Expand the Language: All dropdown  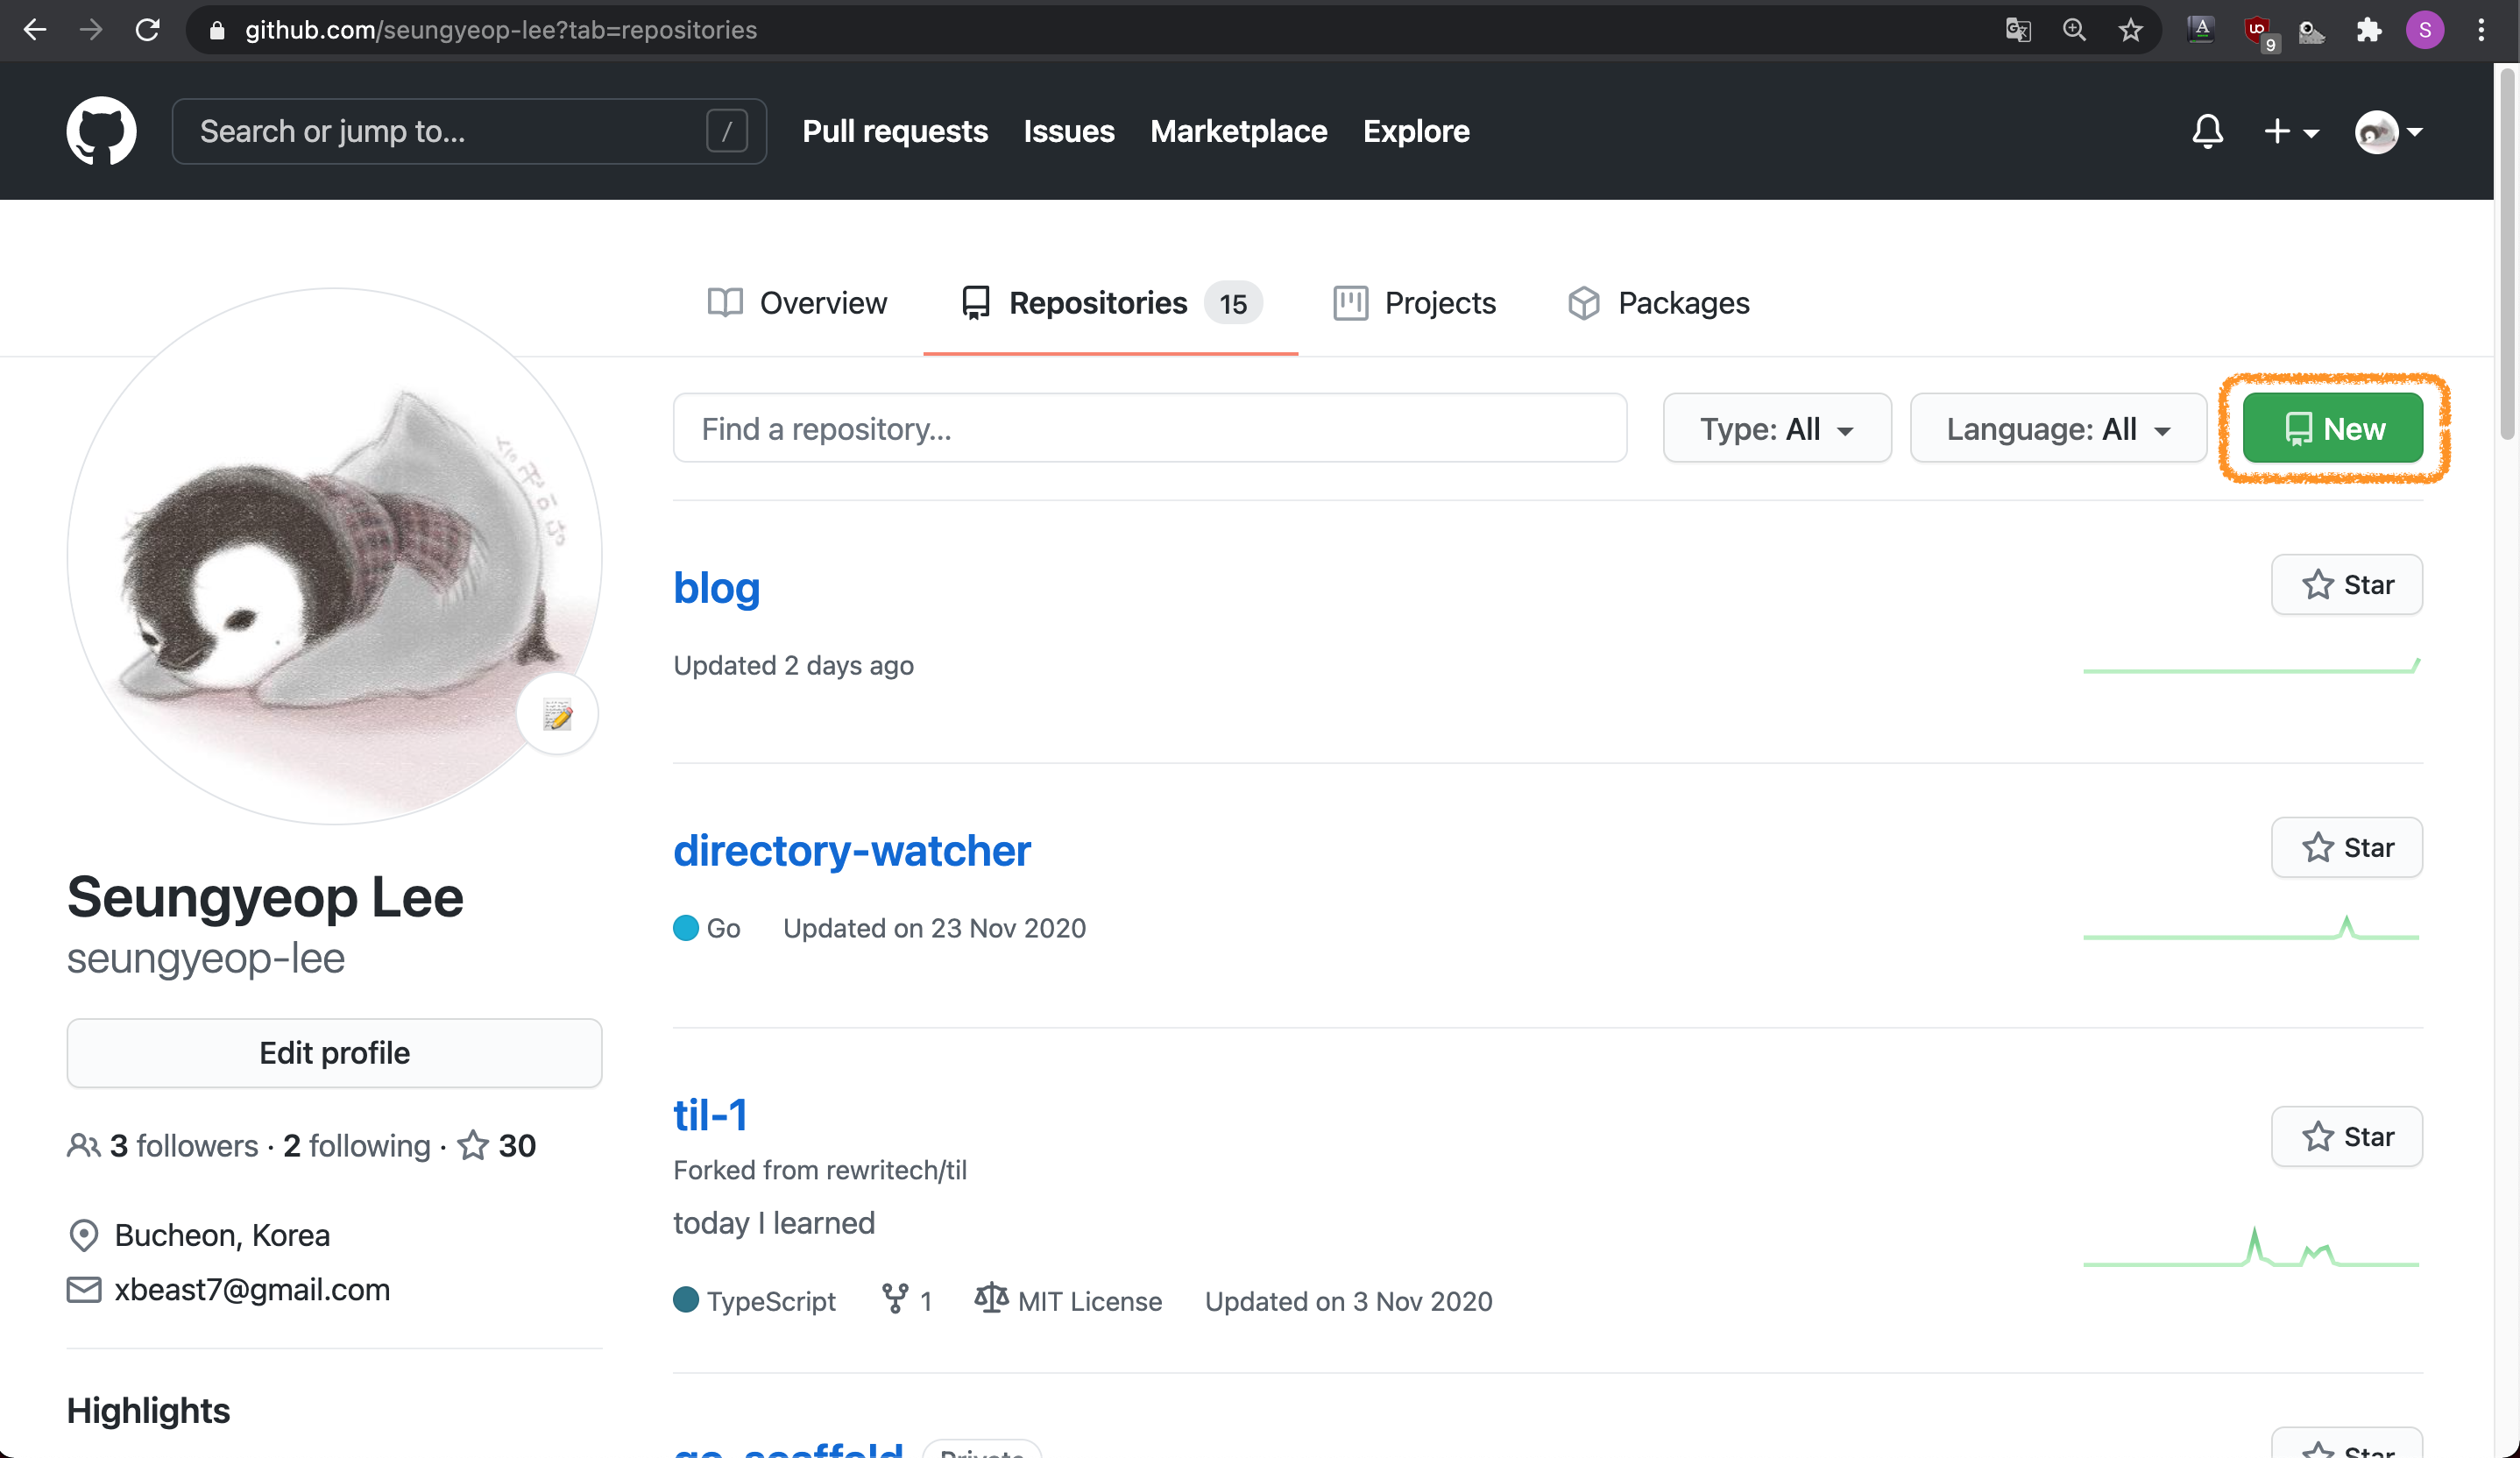coord(2057,429)
